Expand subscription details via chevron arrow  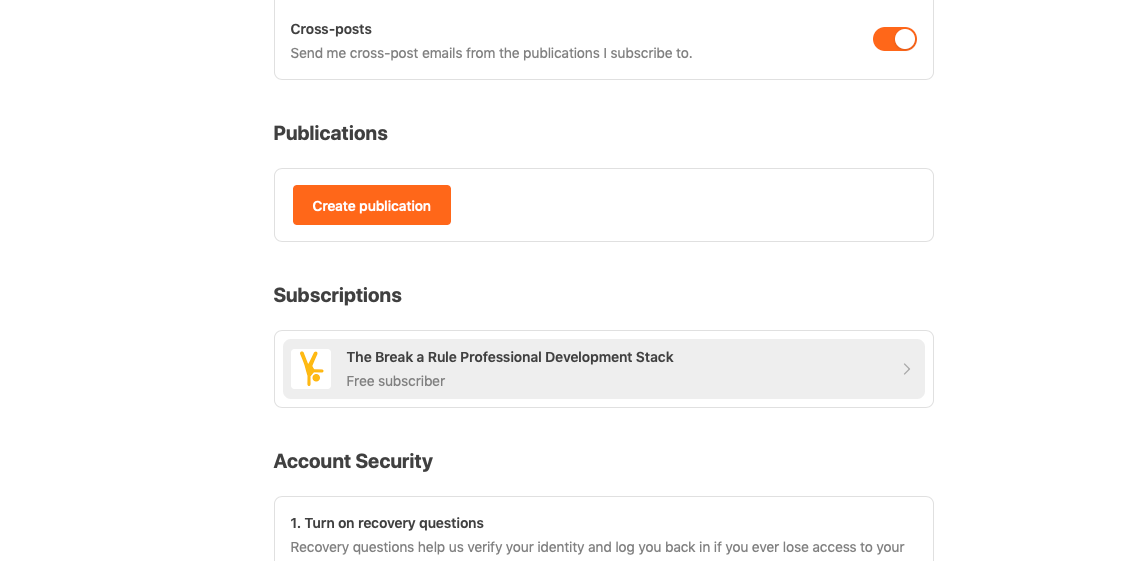coord(907,369)
